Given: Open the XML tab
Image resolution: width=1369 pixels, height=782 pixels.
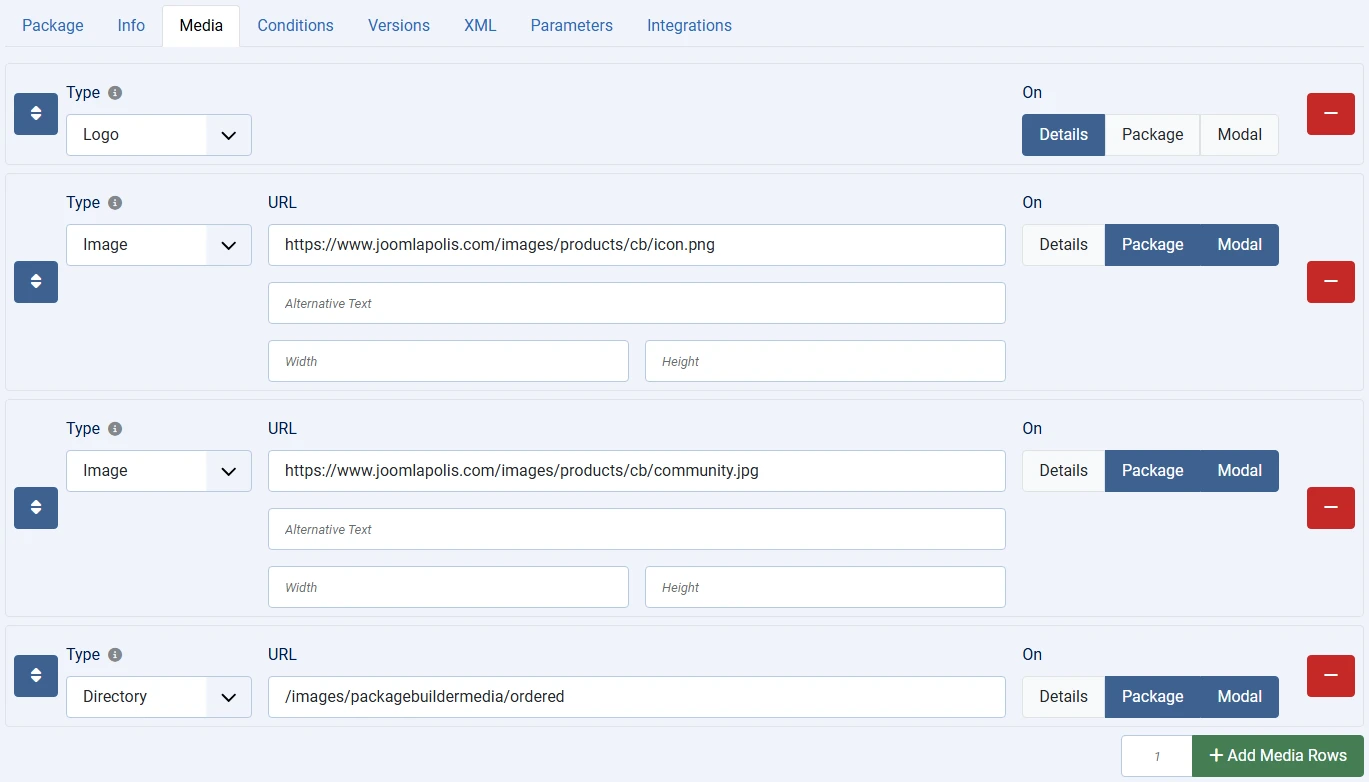Looking at the screenshot, I should tap(480, 26).
